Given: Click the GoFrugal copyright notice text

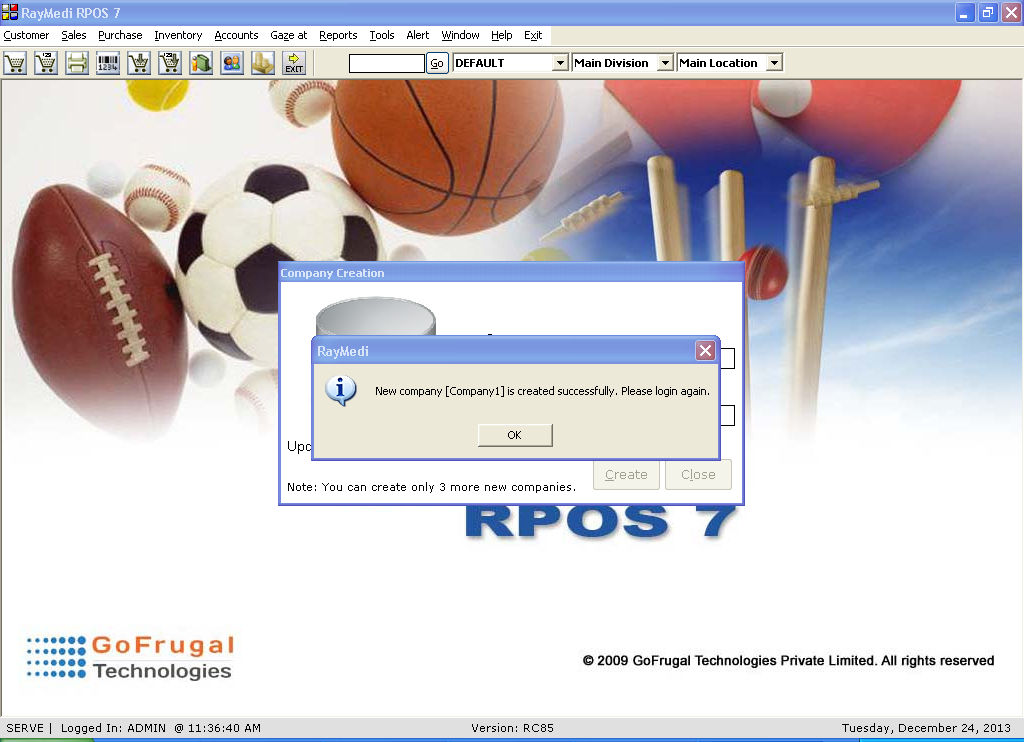Looking at the screenshot, I should point(788,661).
